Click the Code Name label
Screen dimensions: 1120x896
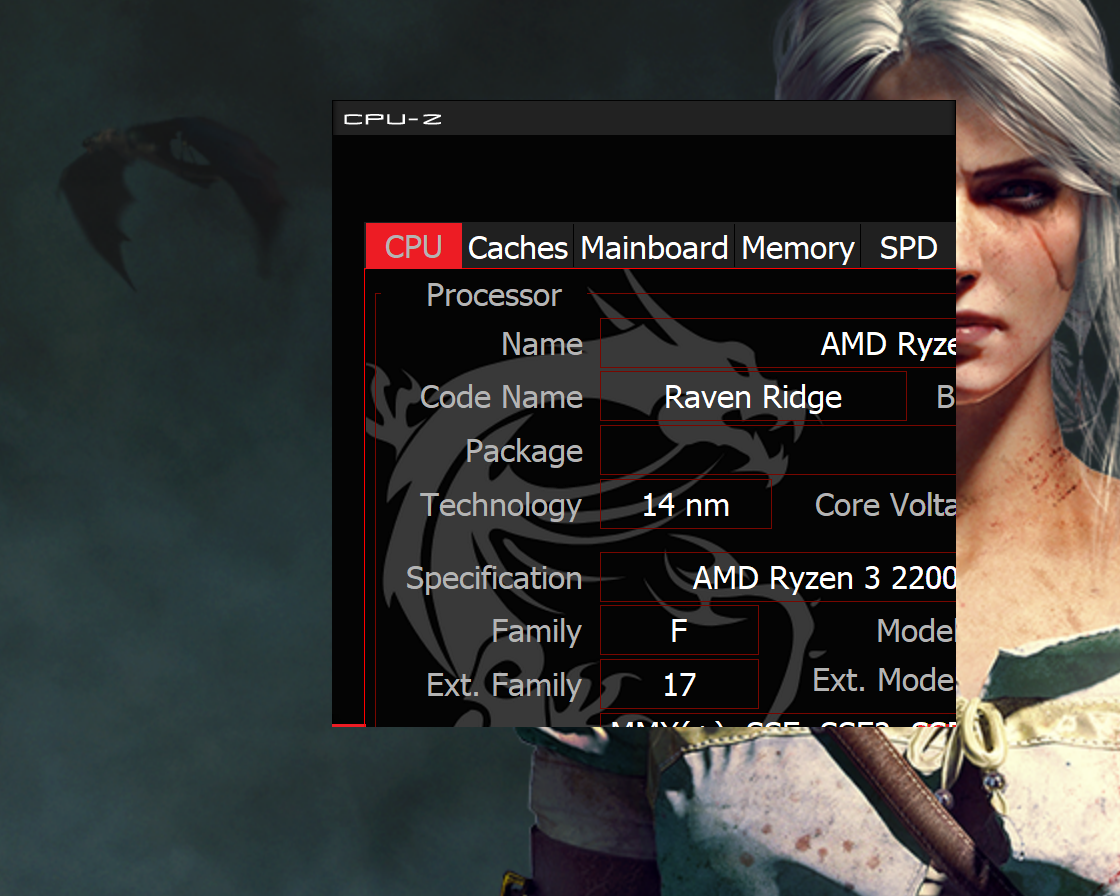(501, 397)
